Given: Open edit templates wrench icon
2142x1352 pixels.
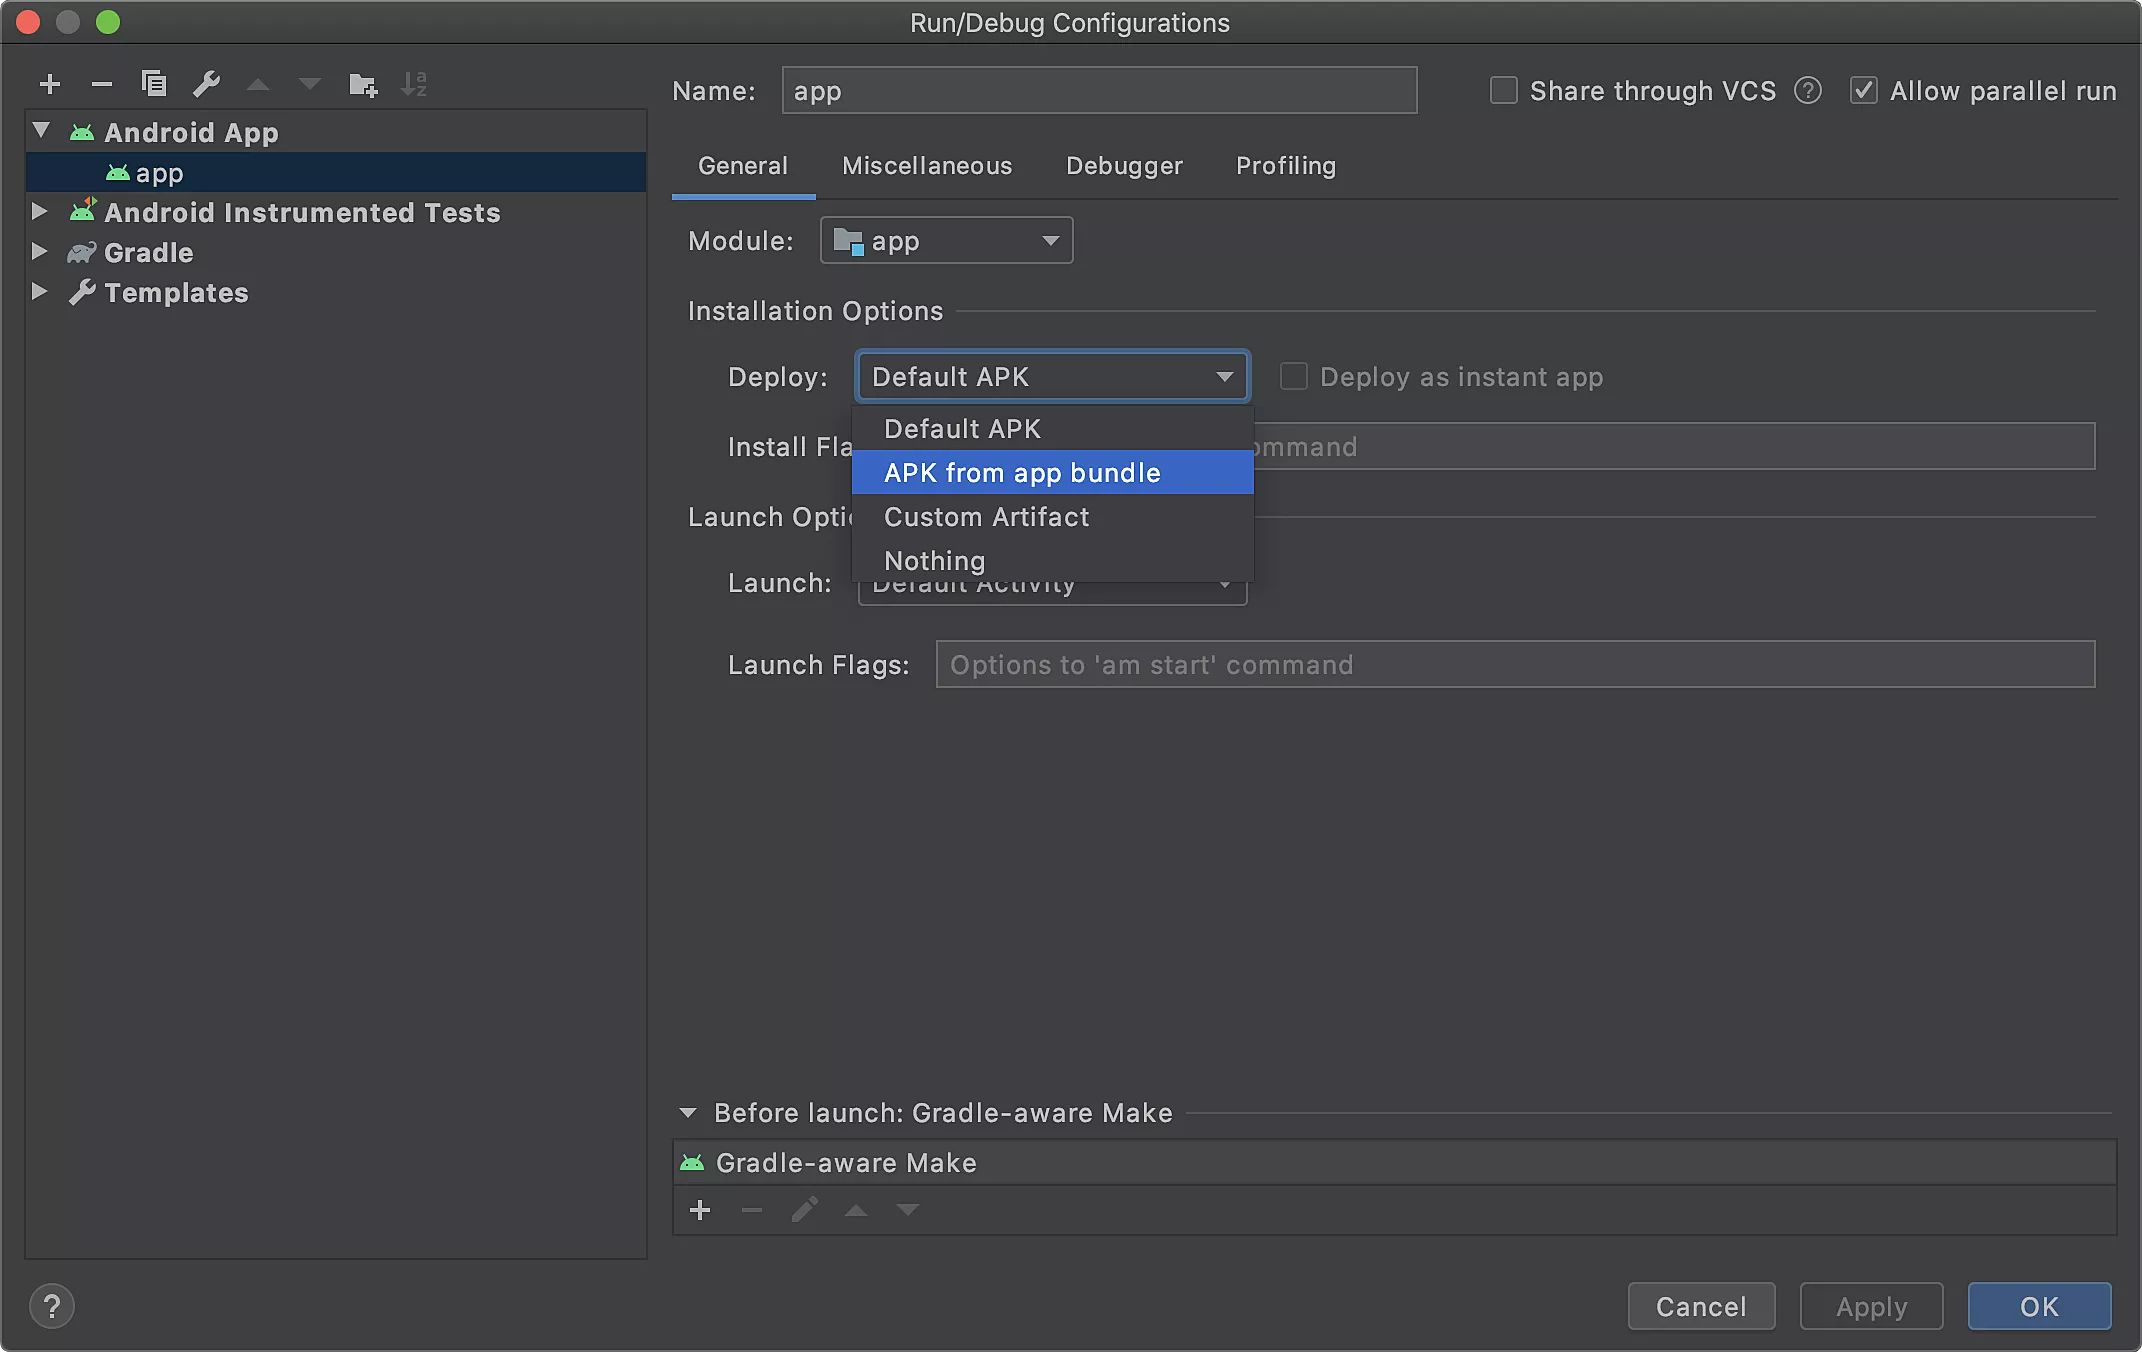Looking at the screenshot, I should (206, 84).
